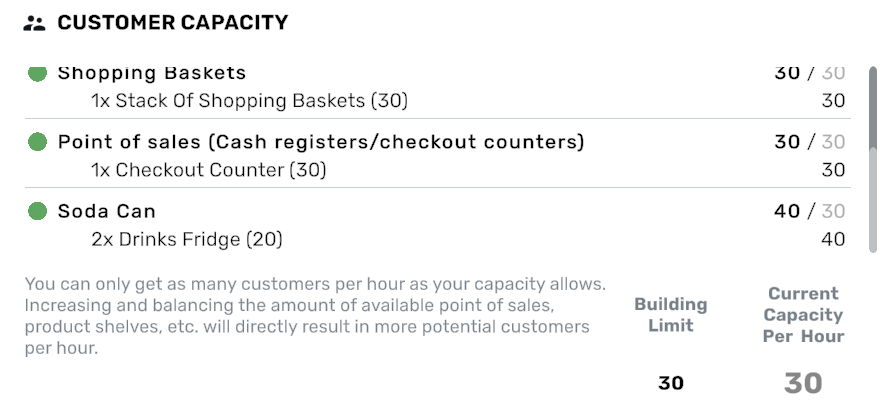Image resolution: width=890 pixels, height=411 pixels.
Task: Click the green status dot beside Shopping Baskets
Action: [38, 73]
